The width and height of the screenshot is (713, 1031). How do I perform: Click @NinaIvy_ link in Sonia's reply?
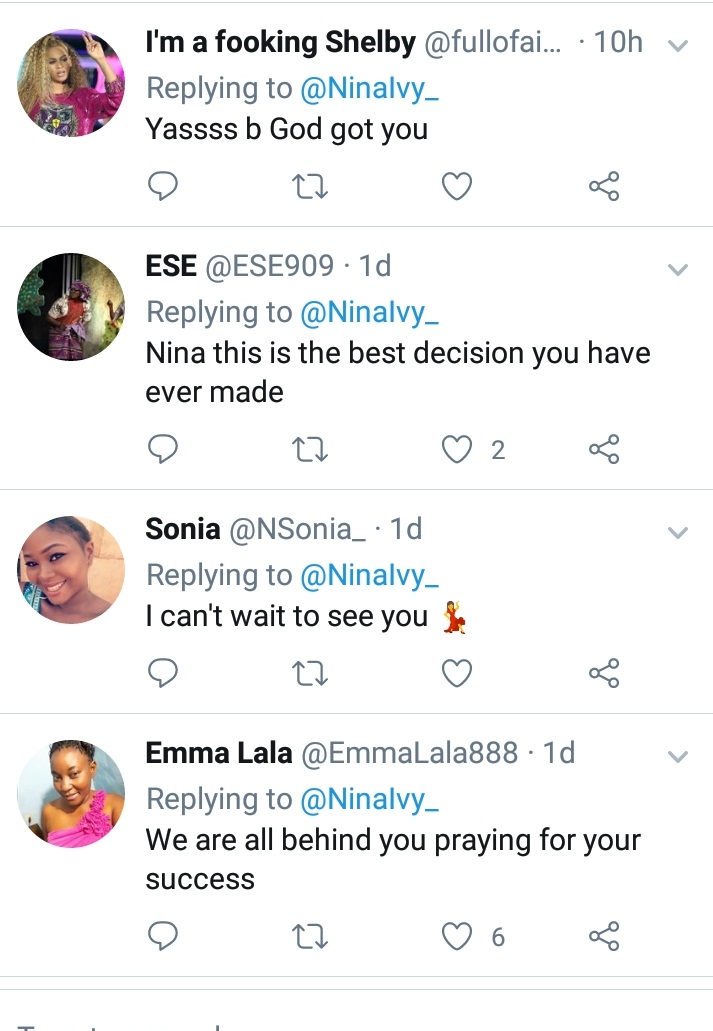coord(370,575)
